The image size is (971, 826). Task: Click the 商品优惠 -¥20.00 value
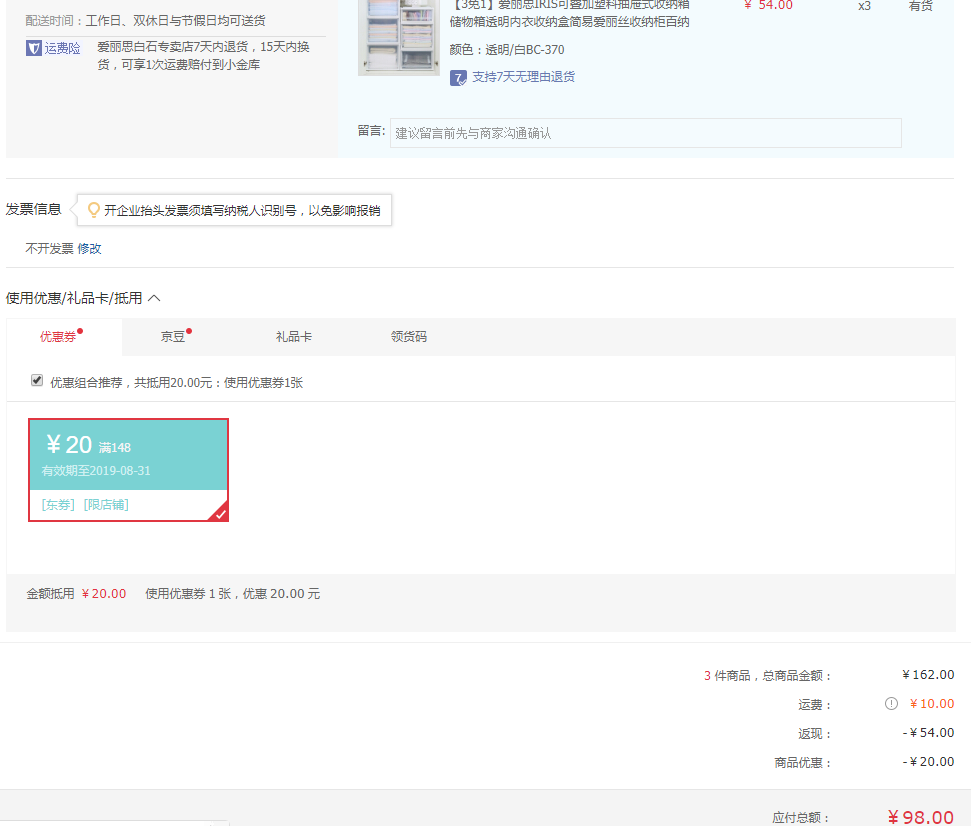pyautogui.click(x=928, y=762)
